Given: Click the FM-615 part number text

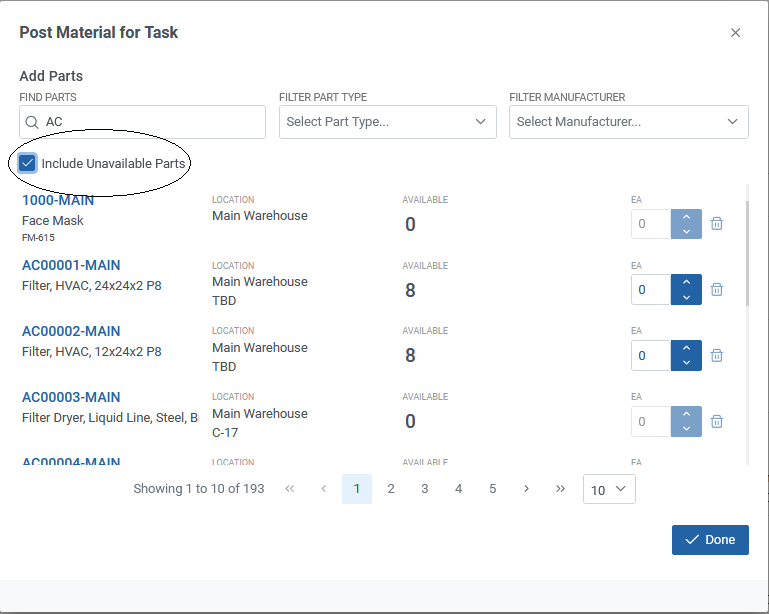Looking at the screenshot, I should (38, 238).
